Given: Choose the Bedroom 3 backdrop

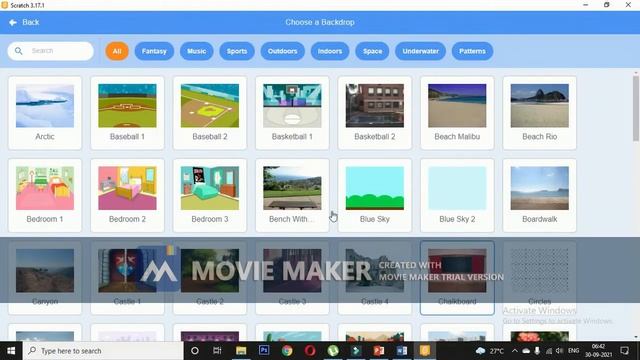Looking at the screenshot, I should [x=210, y=196].
